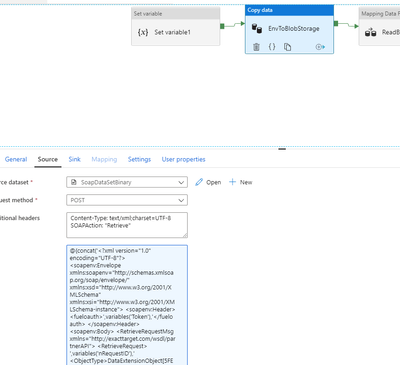Viewport: 400px width, 365px height.
Task: View code braces icon on EnvToBlobStorage
Action: (272, 47)
